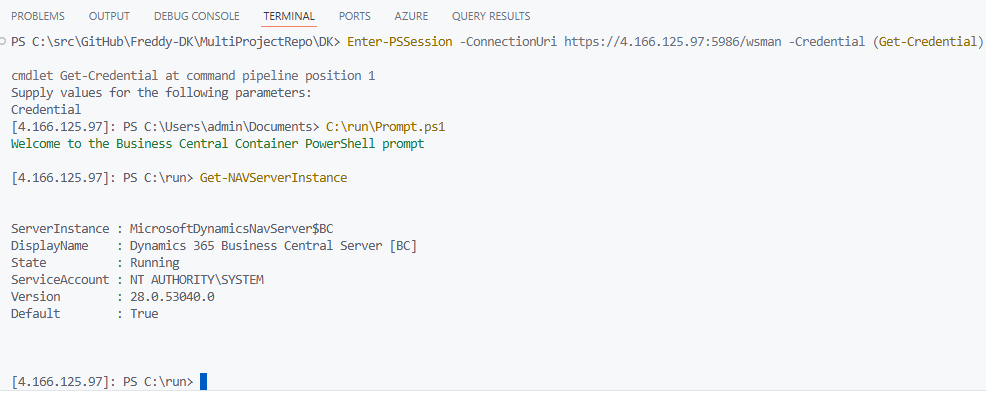Click the NT AUTHORITY\SYSTEM service account value

197,279
